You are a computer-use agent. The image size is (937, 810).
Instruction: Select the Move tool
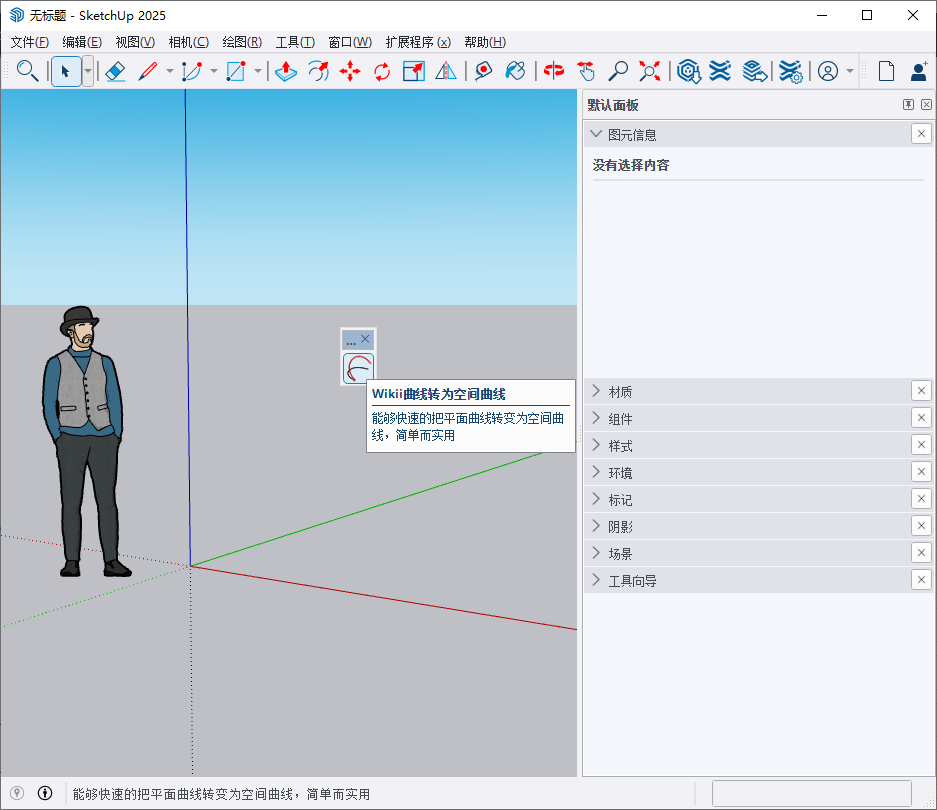350,71
